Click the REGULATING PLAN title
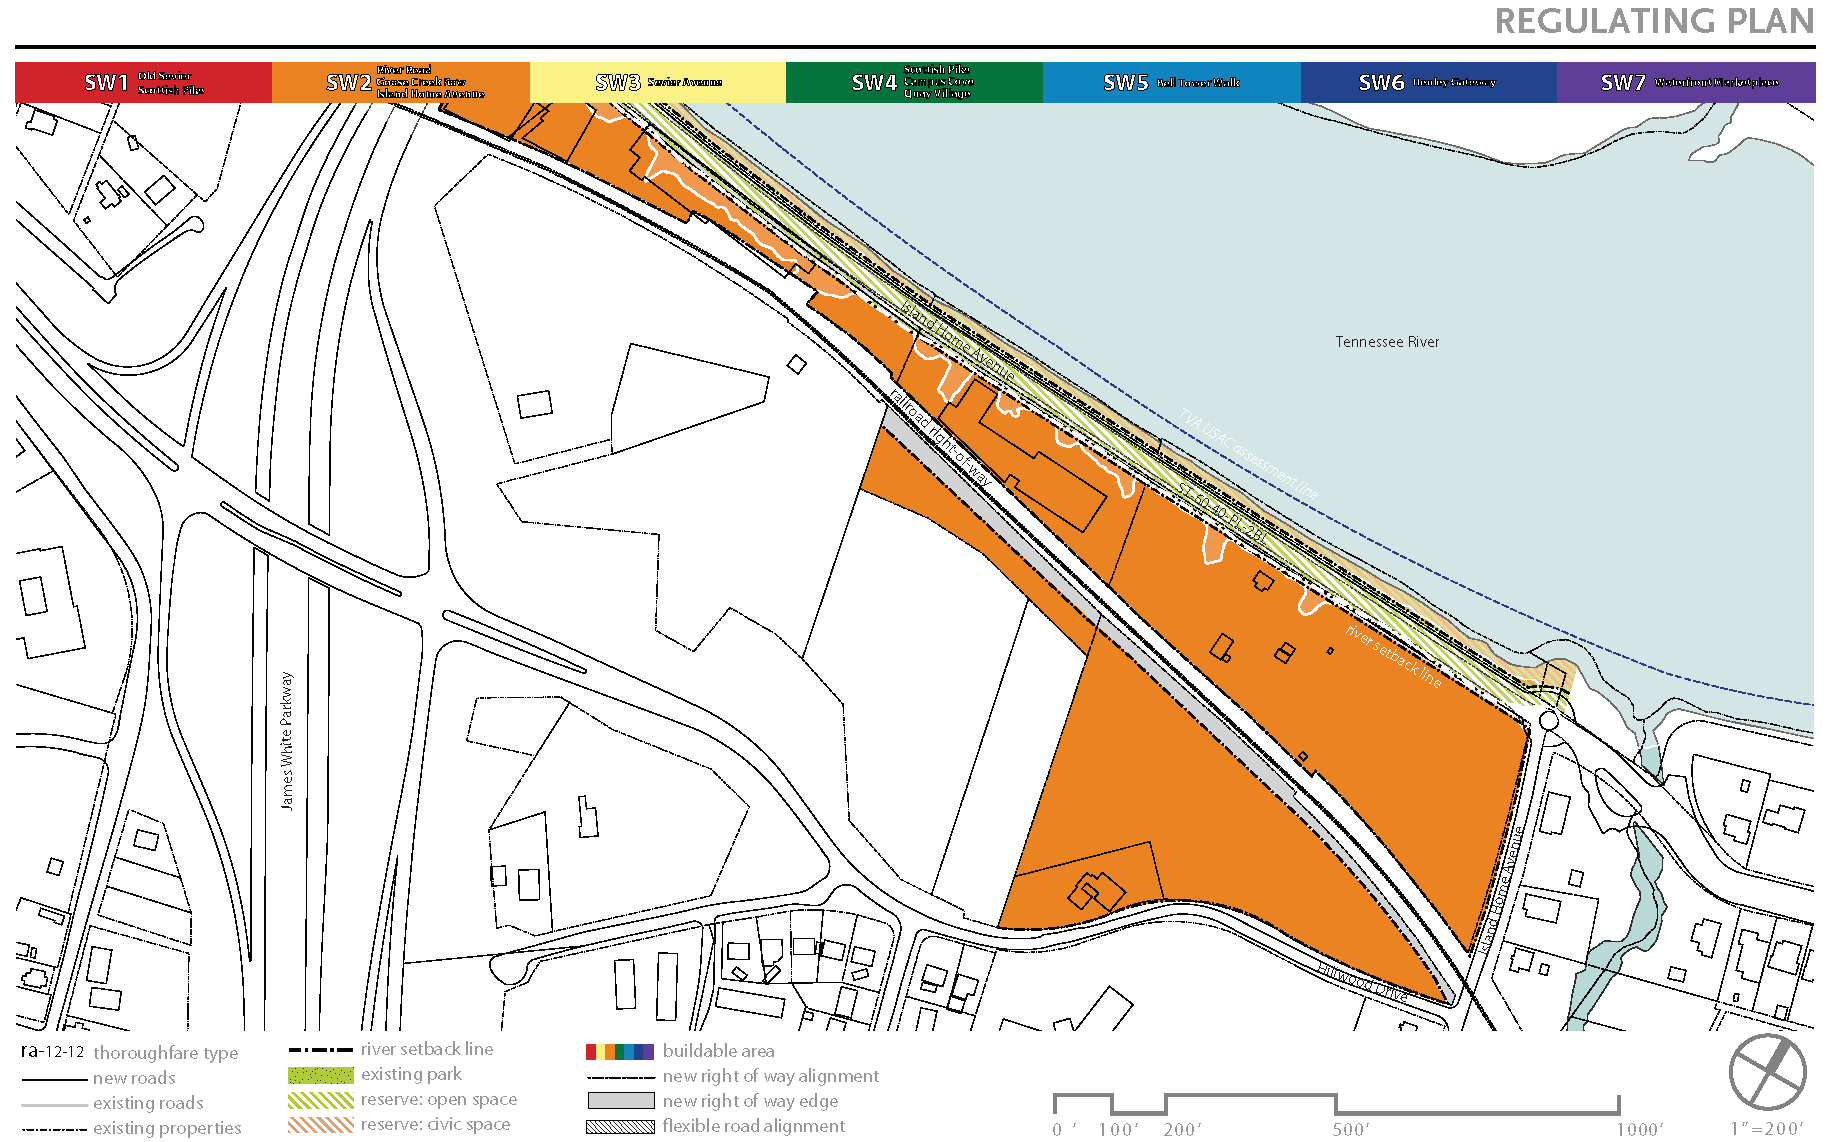Screen dimensions: 1828x1142 click(1654, 22)
